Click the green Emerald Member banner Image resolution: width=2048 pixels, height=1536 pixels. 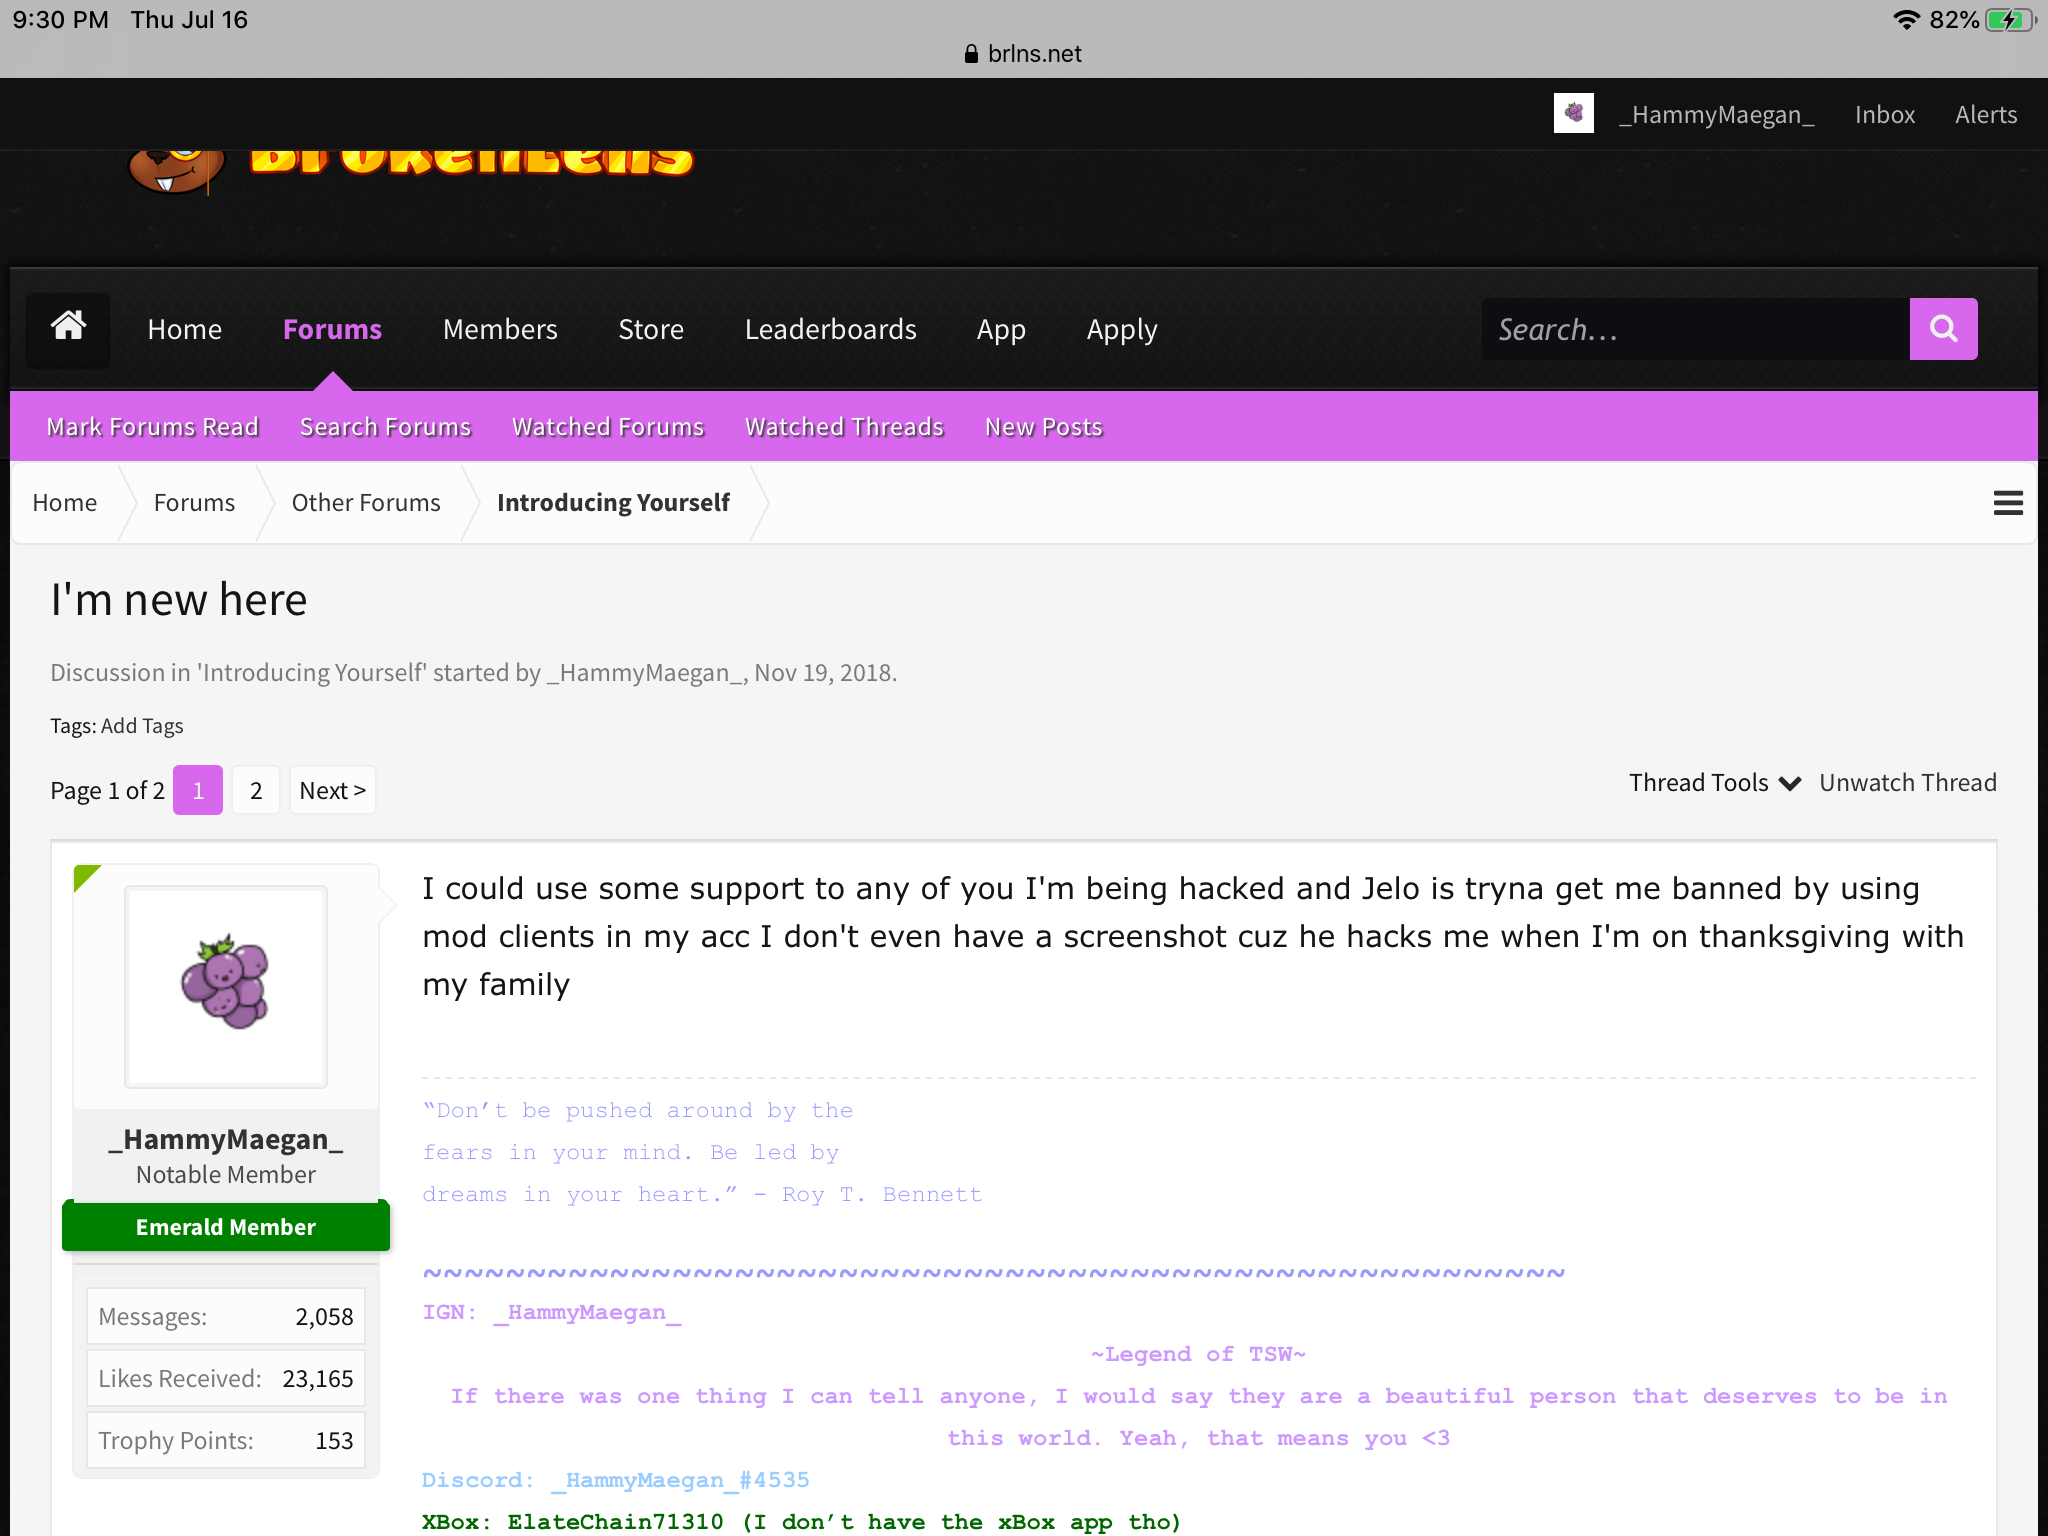click(x=226, y=1227)
